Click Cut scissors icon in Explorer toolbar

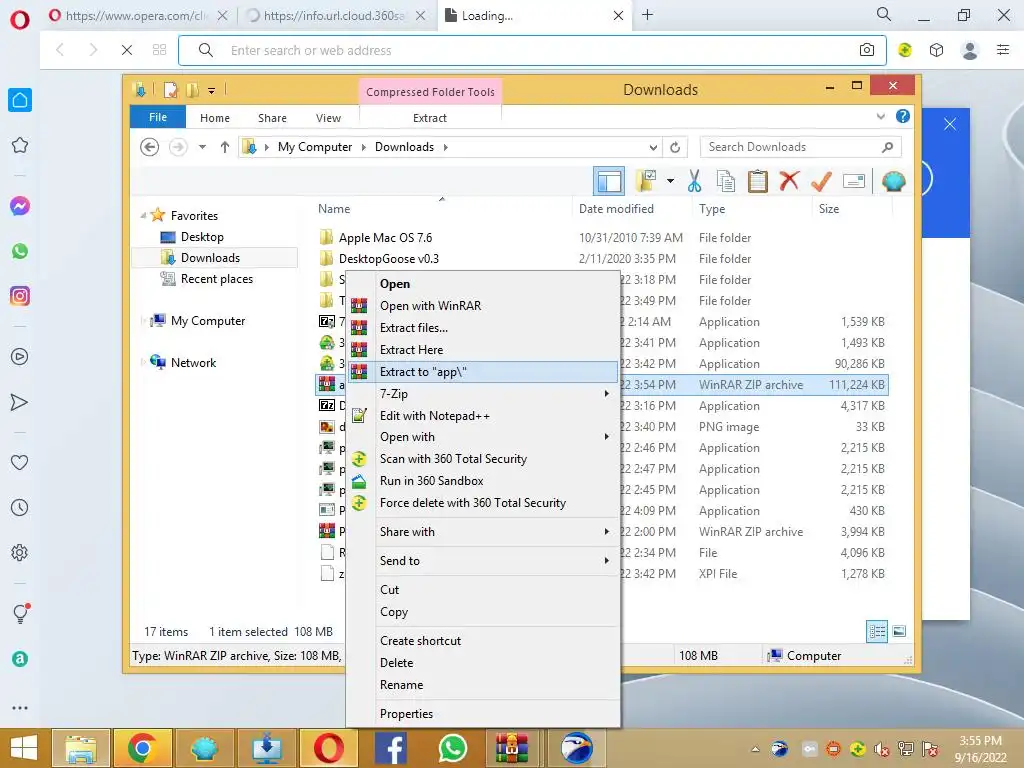pos(694,181)
